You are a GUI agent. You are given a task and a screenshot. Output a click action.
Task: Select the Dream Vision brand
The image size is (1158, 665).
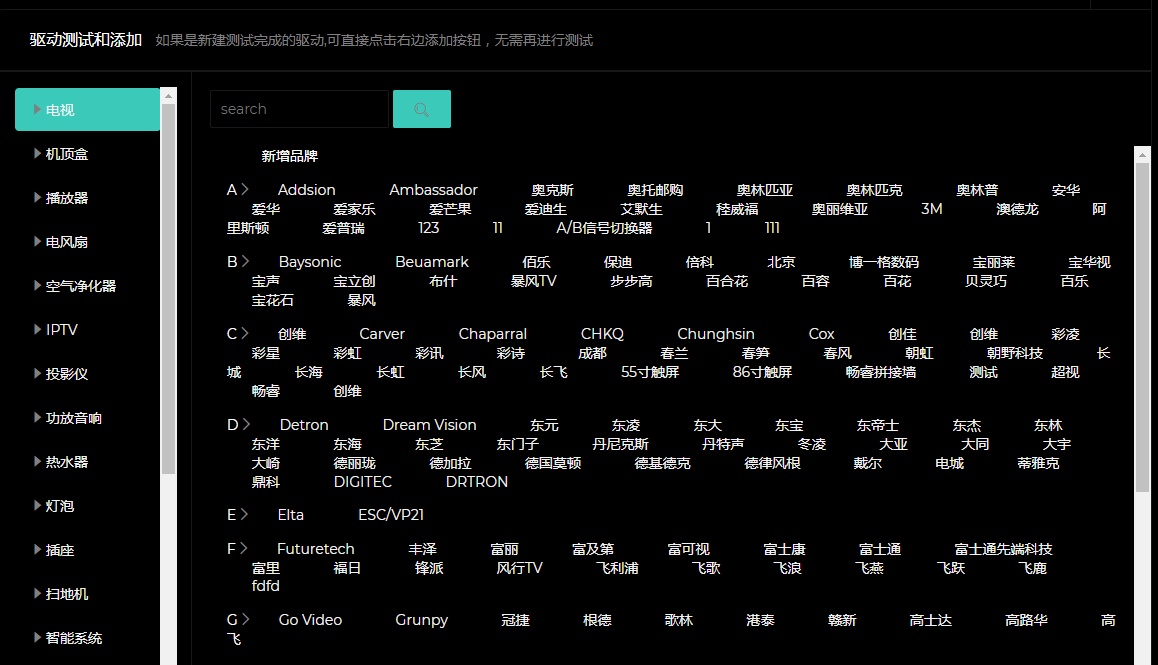pos(430,425)
